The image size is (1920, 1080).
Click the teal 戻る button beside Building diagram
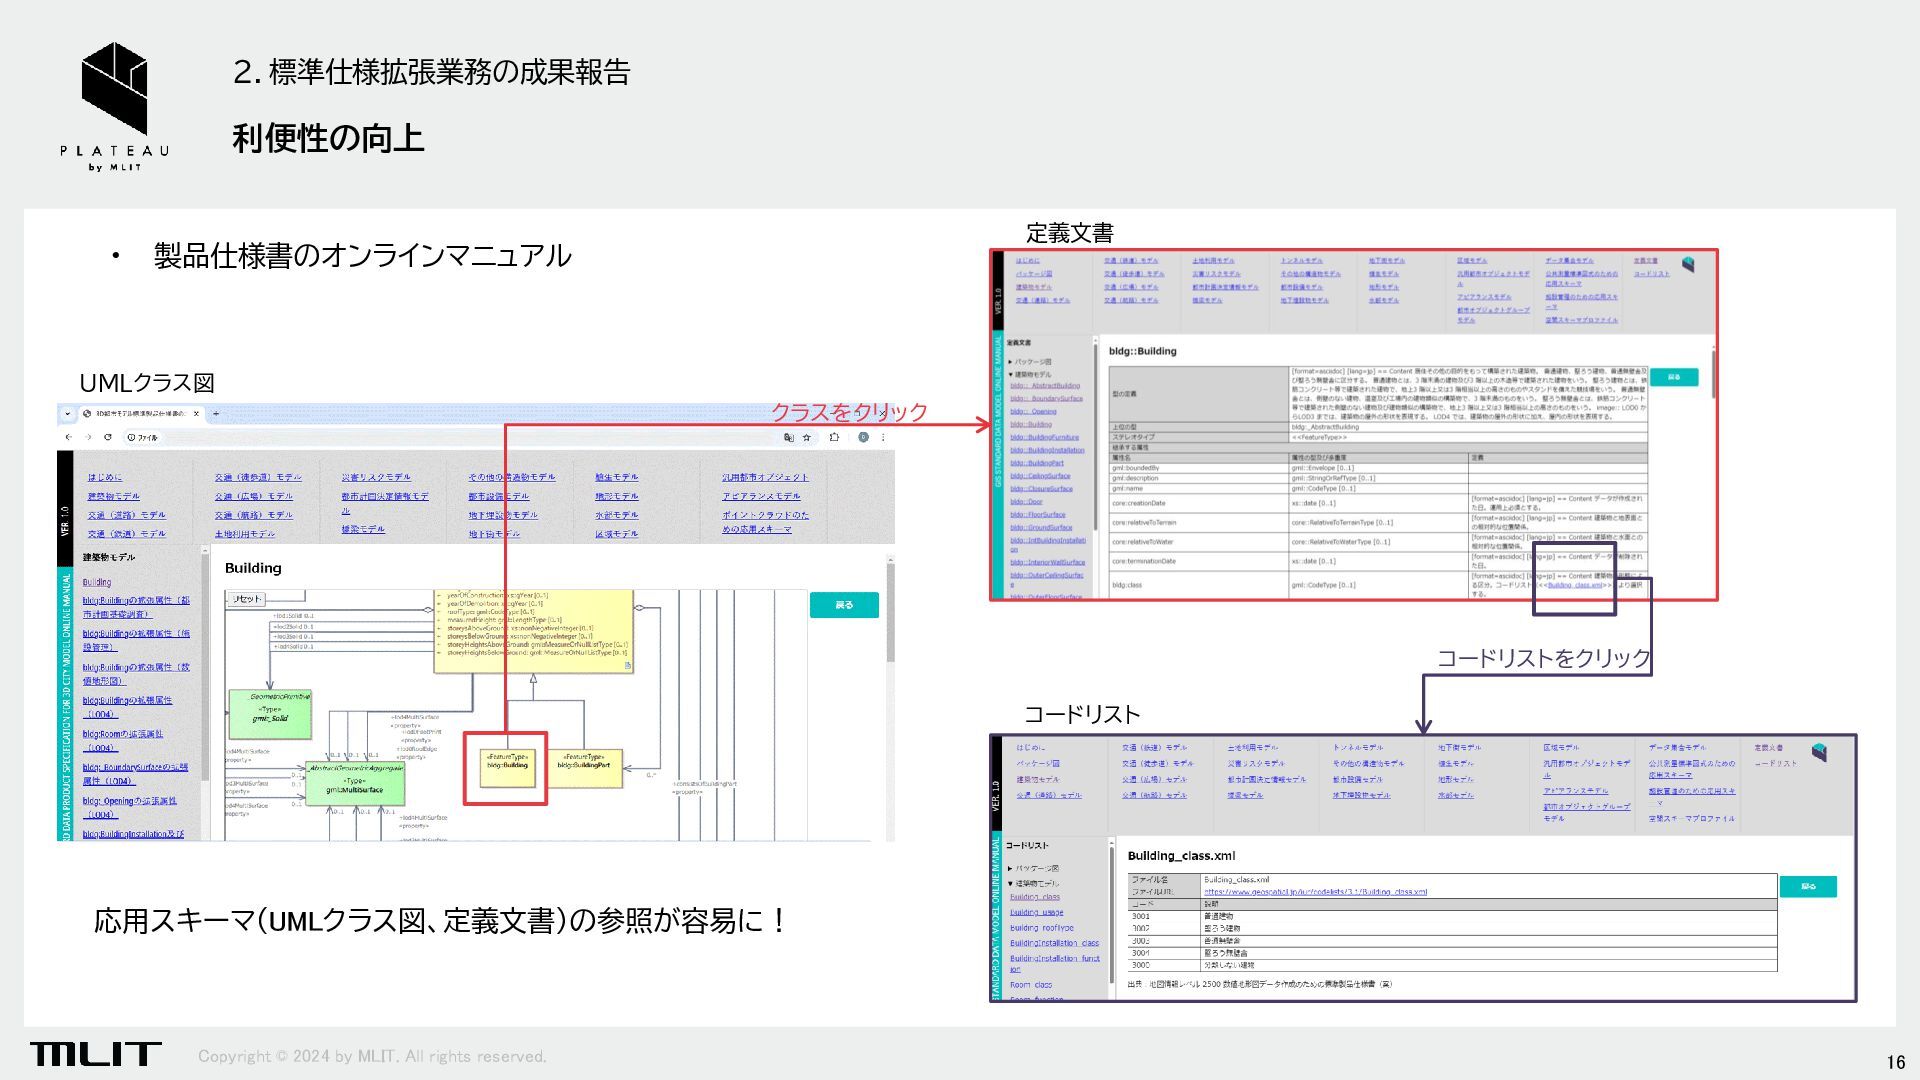pos(843,605)
